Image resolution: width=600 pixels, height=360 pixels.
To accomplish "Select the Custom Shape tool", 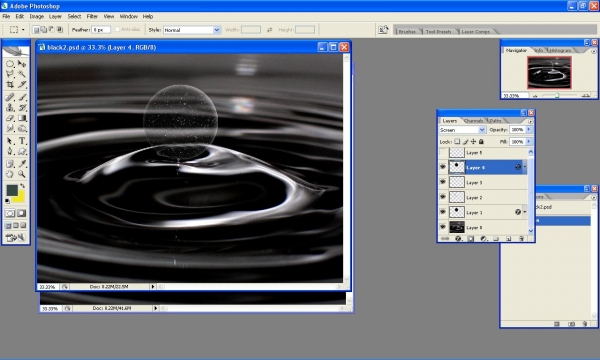I will [x=22, y=151].
